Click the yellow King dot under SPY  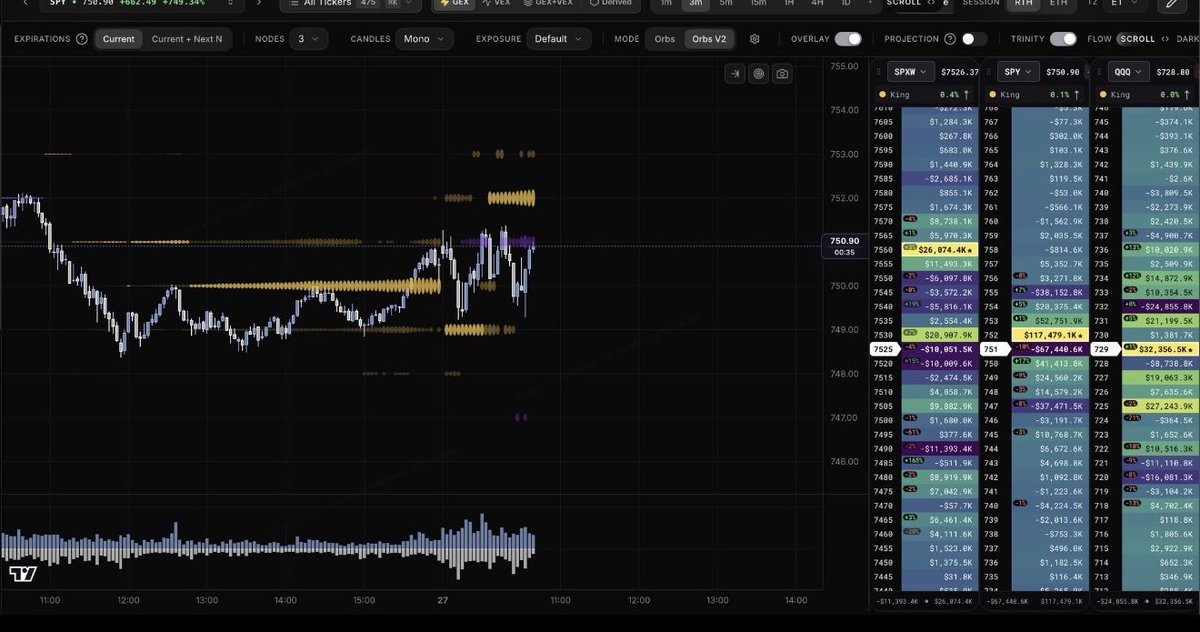(991, 95)
